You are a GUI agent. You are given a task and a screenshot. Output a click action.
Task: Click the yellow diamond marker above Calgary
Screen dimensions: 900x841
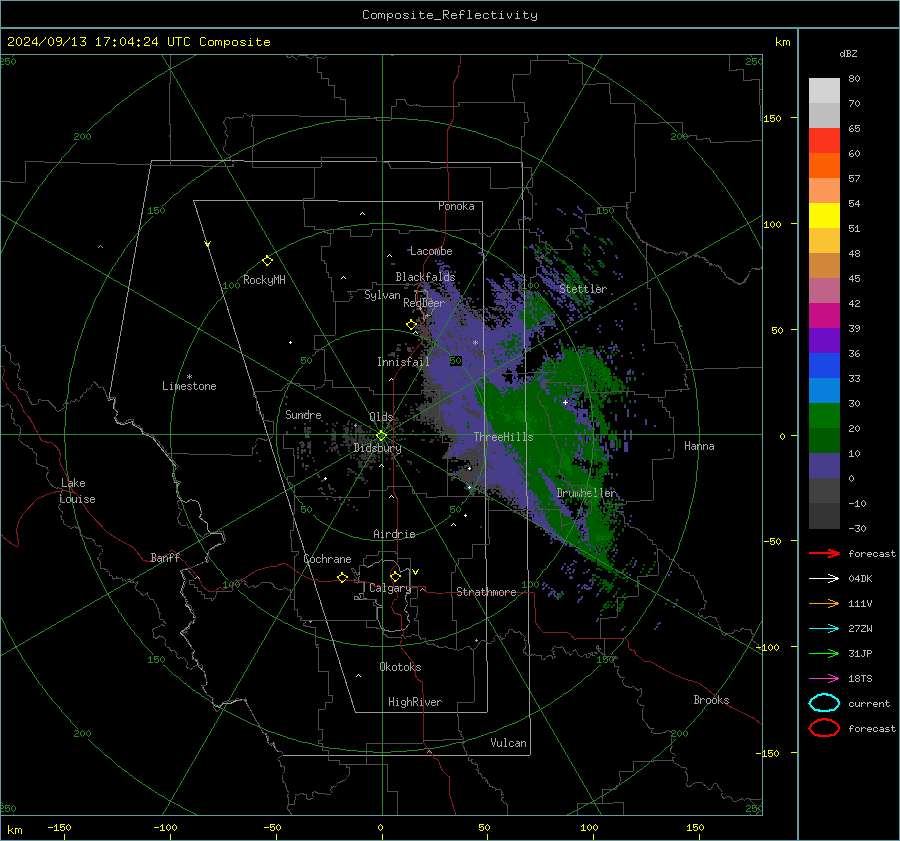pyautogui.click(x=395, y=576)
